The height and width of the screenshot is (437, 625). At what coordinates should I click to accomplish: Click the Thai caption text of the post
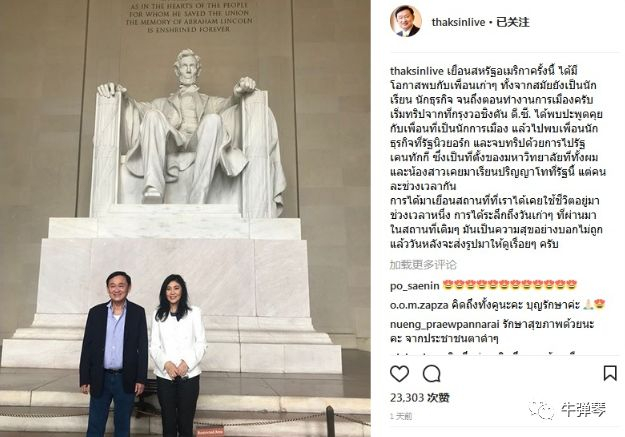(x=497, y=157)
